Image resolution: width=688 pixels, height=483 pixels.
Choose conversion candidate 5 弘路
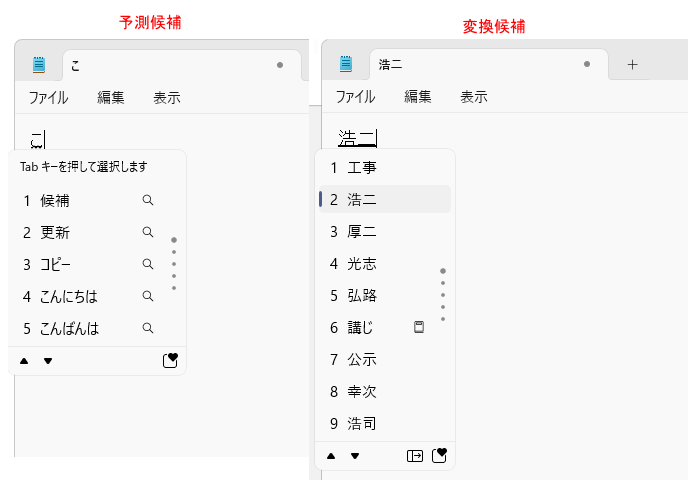(385, 295)
